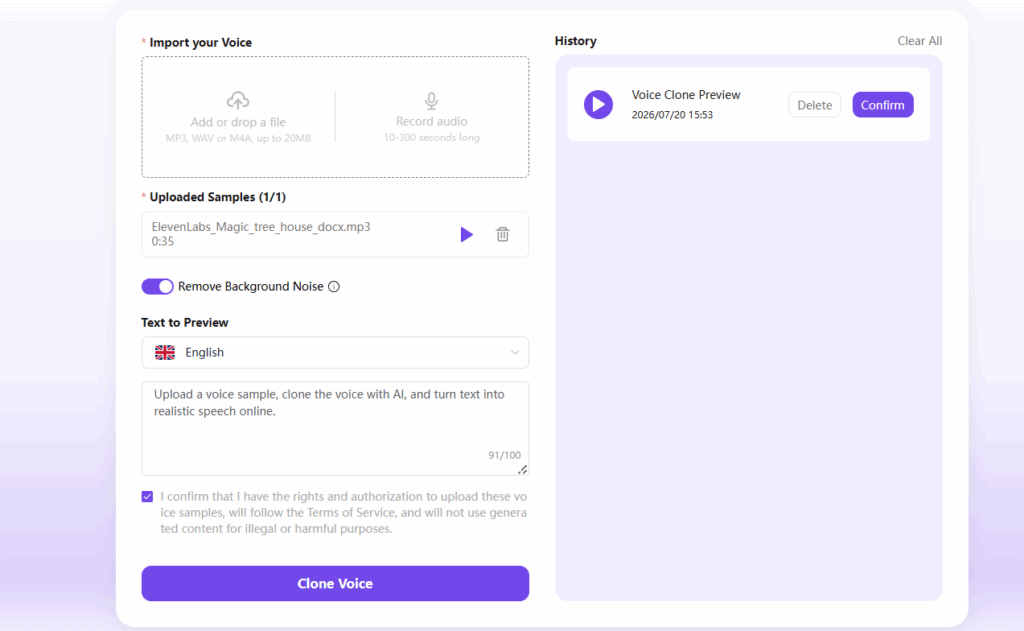1024x631 pixels.
Task: Delete the uploaded sample with trash icon
Action: click(x=502, y=234)
